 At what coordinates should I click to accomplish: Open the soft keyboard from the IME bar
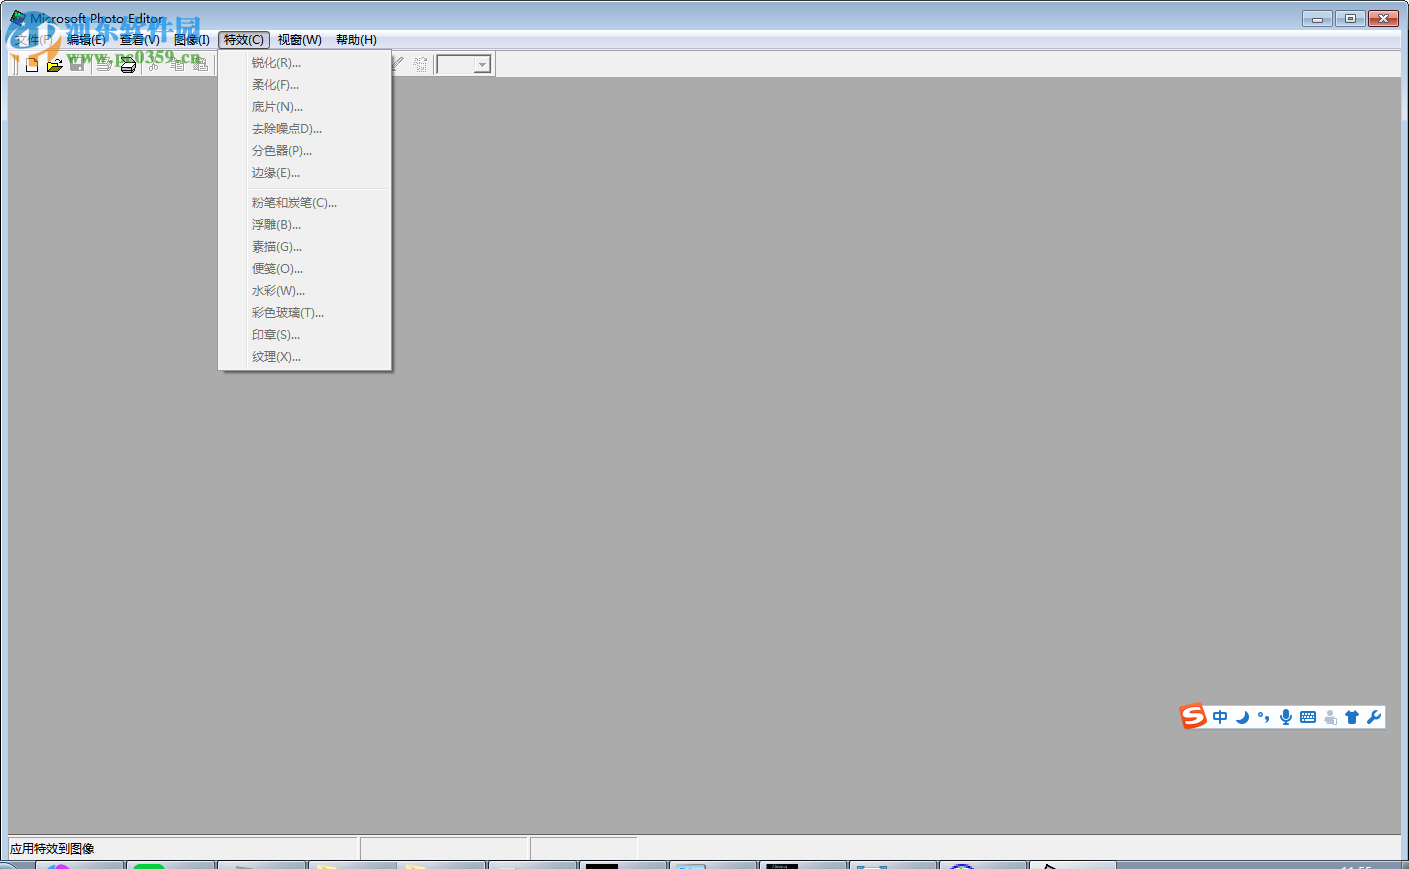pos(1308,717)
